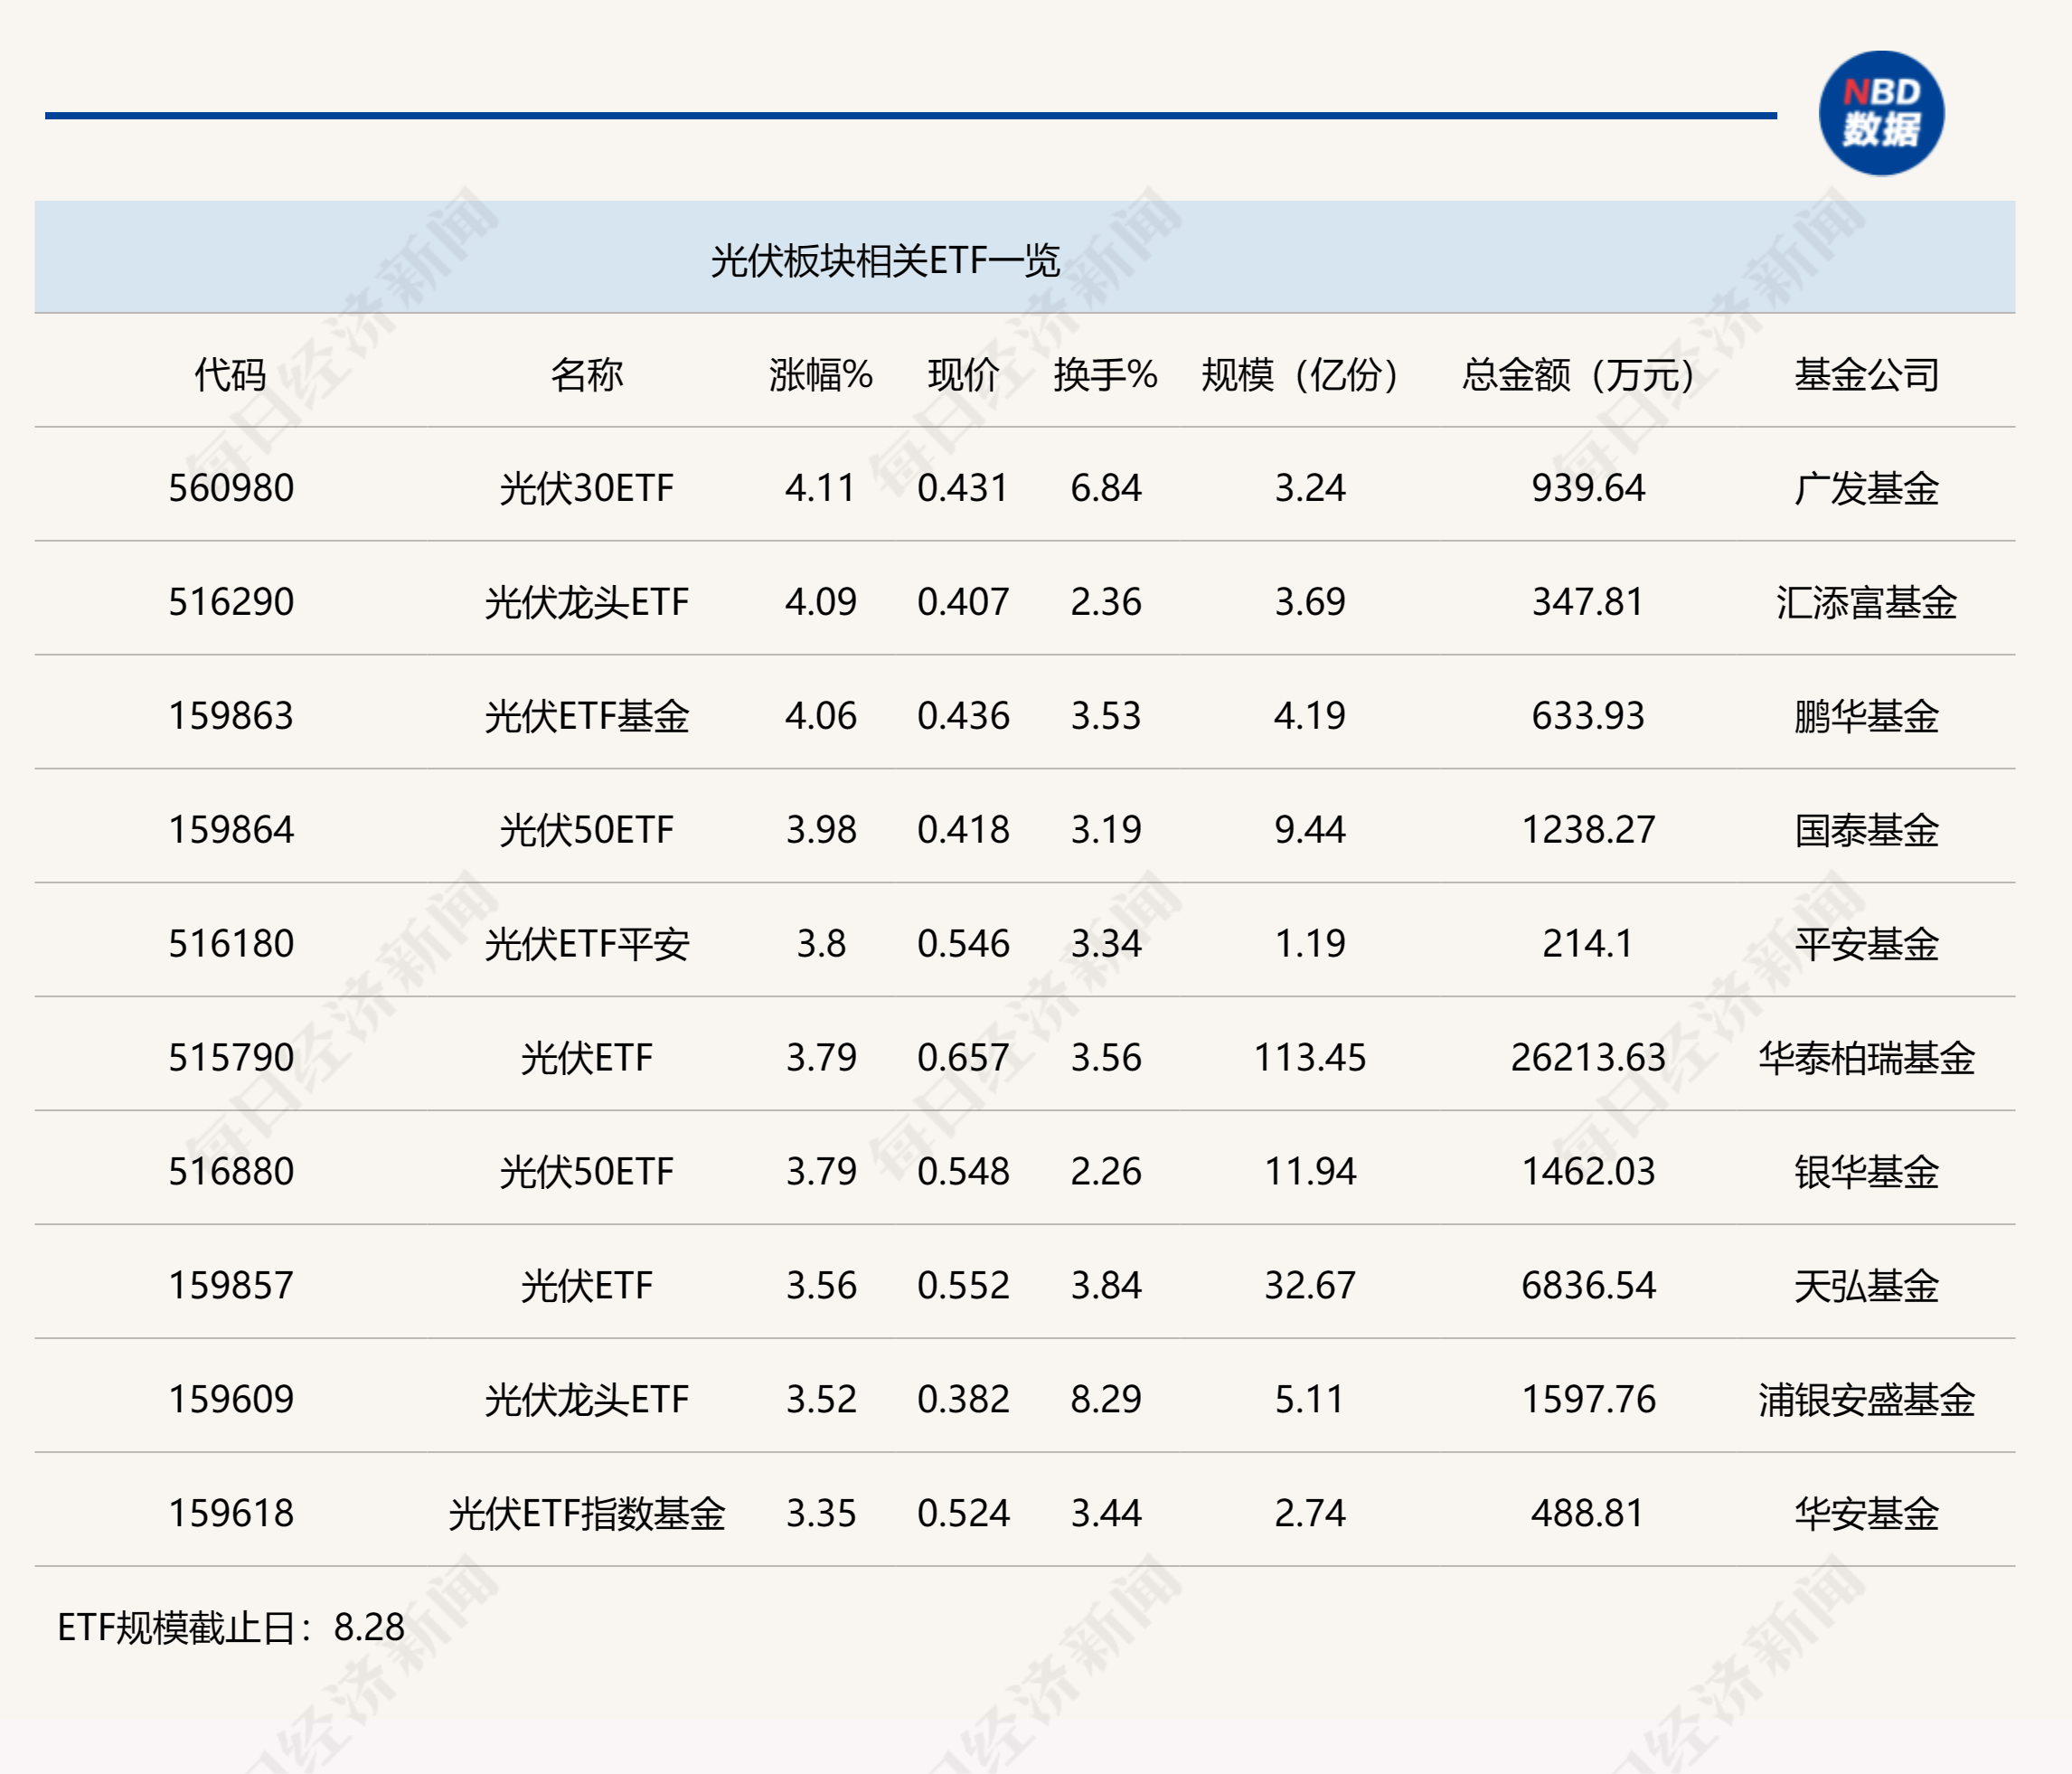The height and width of the screenshot is (1774, 2072).
Task: Select the current price 0.657
Action: coord(963,1058)
